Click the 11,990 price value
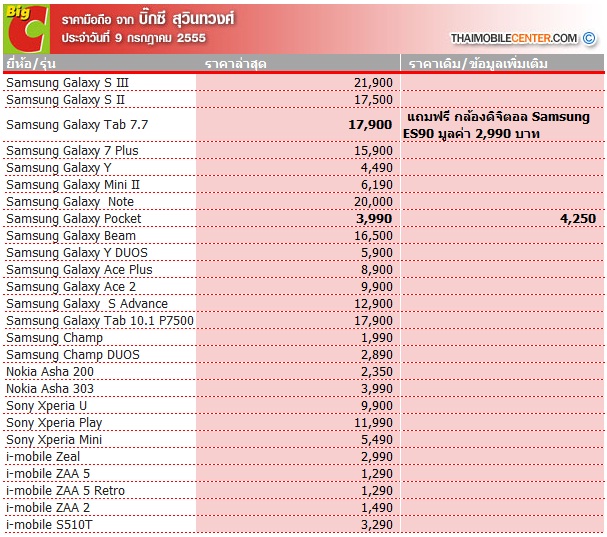 tap(373, 423)
